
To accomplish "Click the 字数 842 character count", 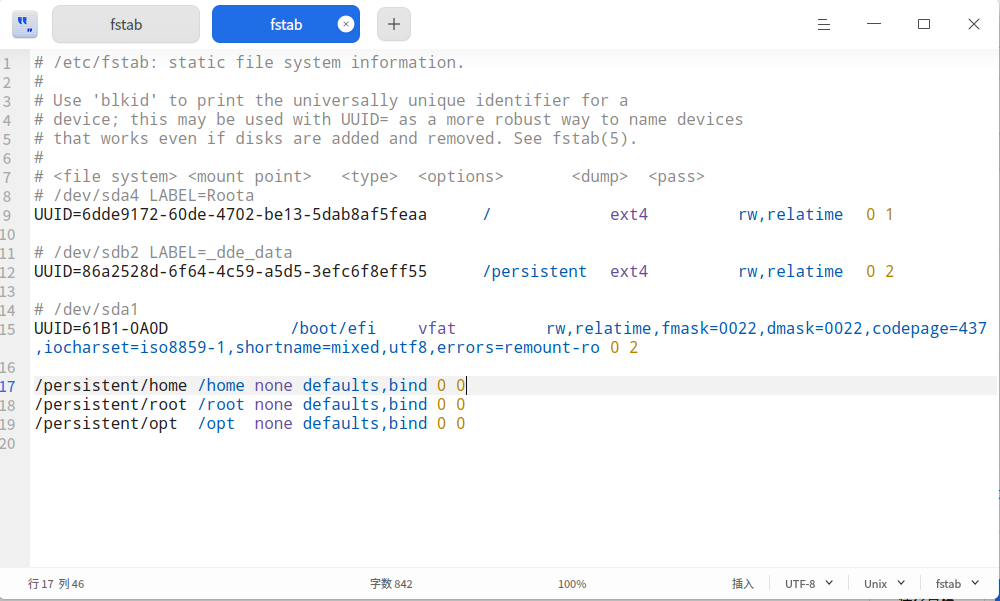I will coord(391,584).
